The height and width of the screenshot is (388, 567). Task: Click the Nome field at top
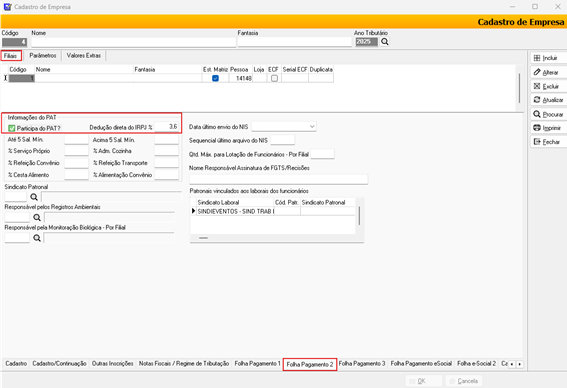tap(133, 42)
